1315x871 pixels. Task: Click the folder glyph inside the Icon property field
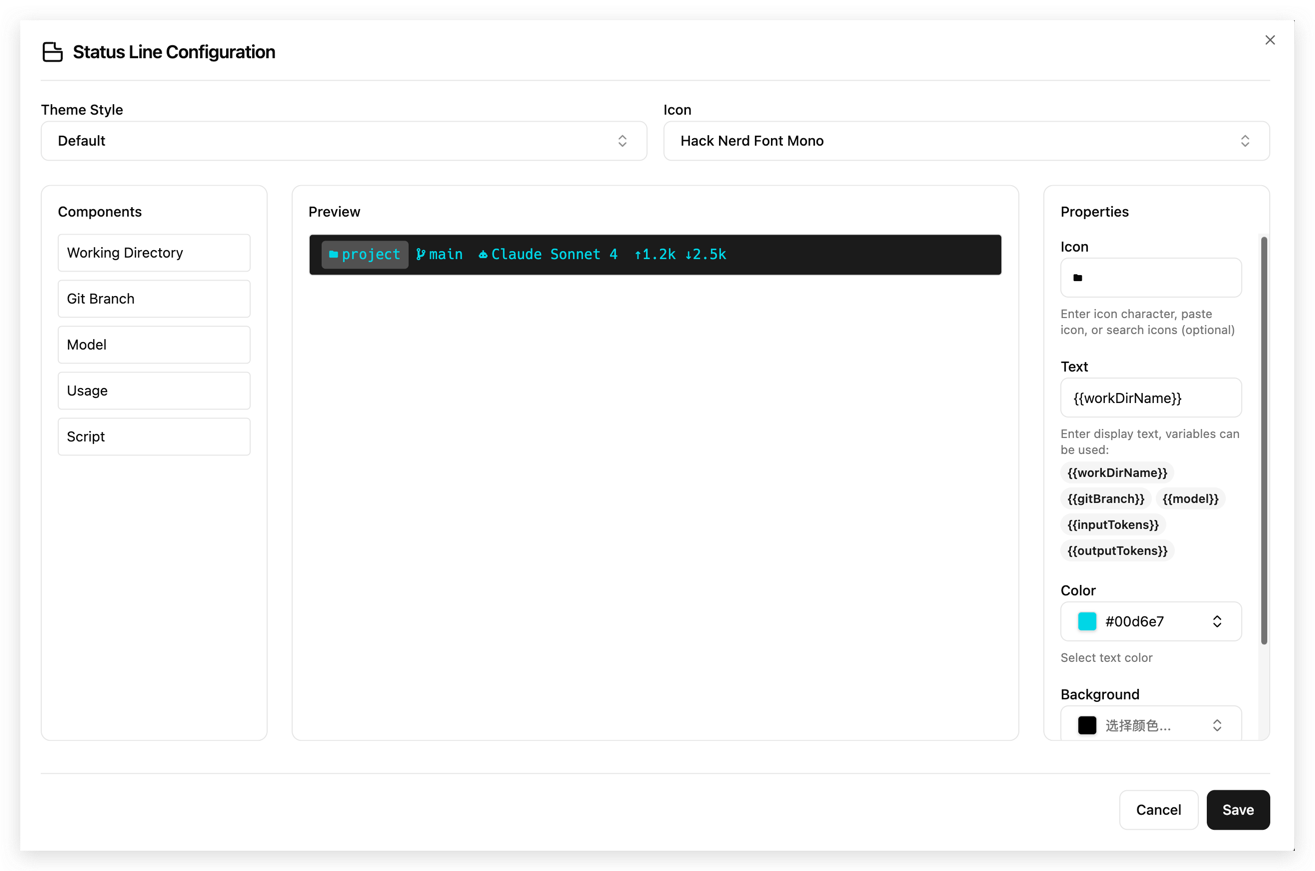click(1078, 277)
